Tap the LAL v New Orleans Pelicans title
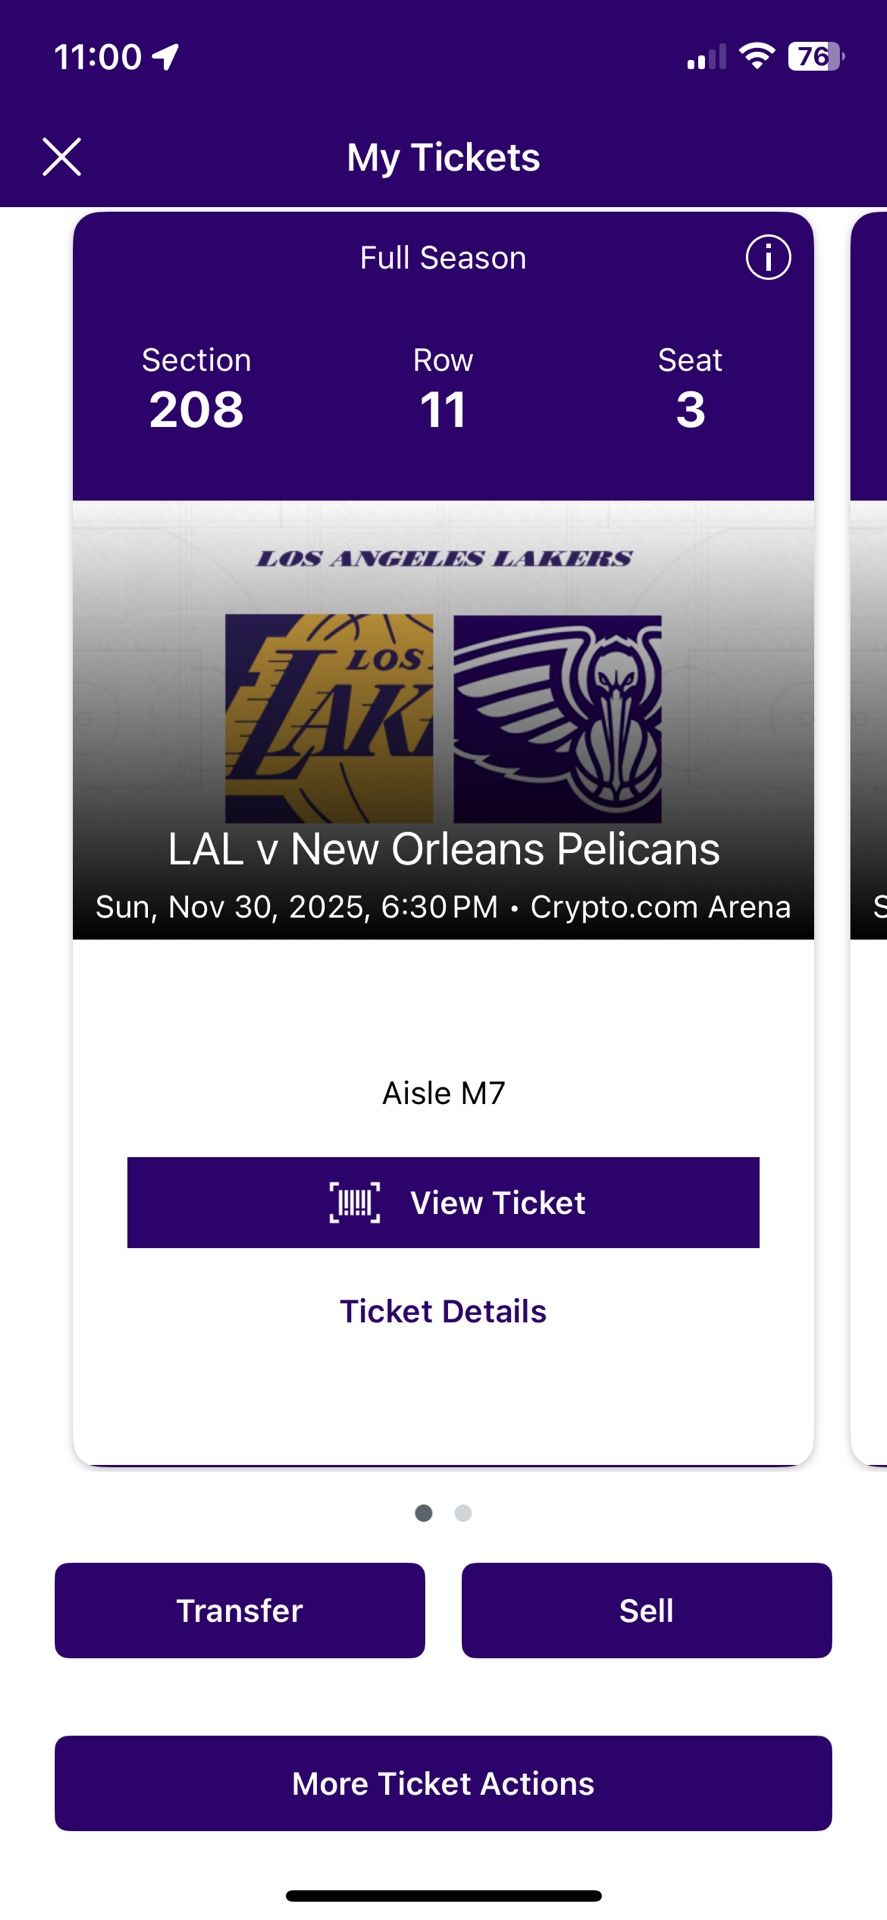Image resolution: width=887 pixels, height=1920 pixels. coord(443,849)
